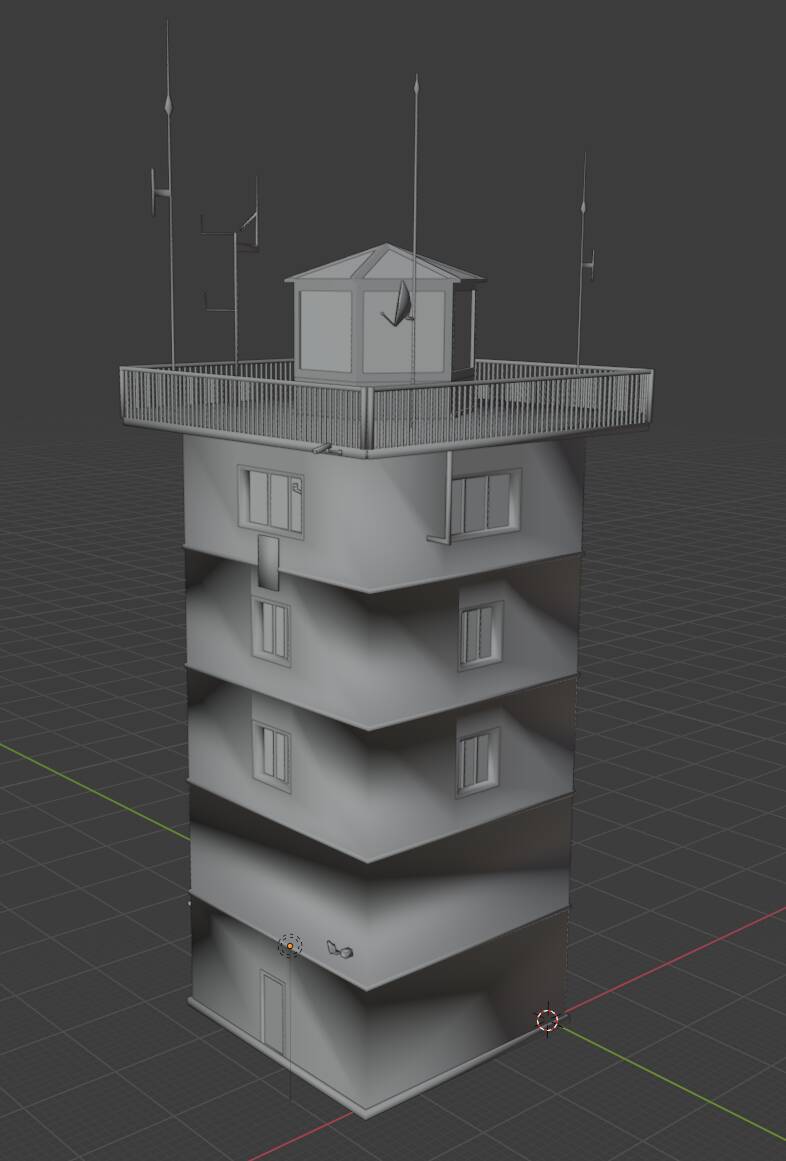Select the front door at the tower base

tap(272, 1011)
